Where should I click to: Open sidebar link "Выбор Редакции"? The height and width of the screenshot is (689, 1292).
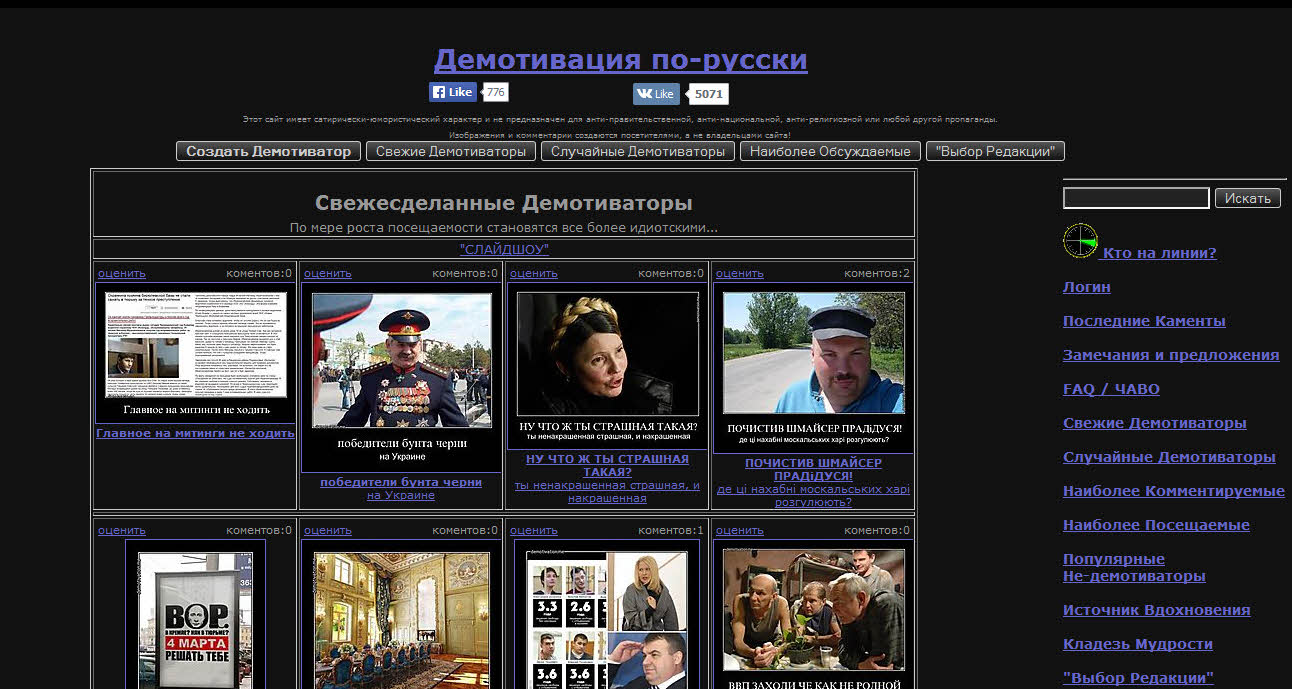tap(1138, 678)
